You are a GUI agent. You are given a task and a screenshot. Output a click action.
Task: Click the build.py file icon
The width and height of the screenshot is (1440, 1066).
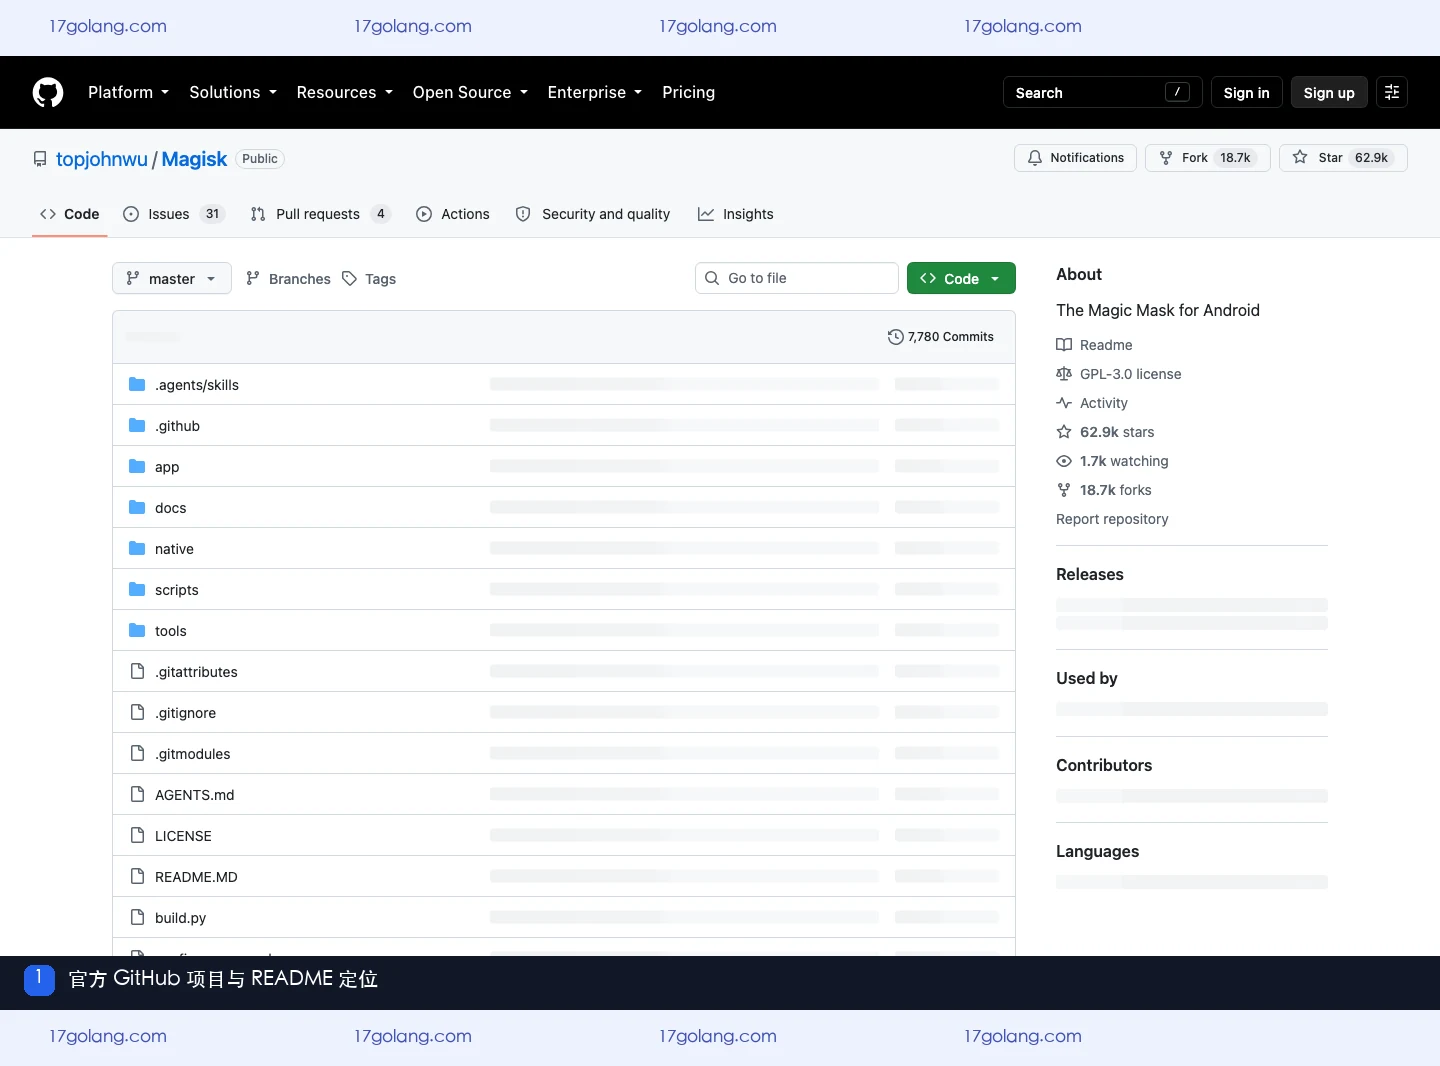[137, 917]
